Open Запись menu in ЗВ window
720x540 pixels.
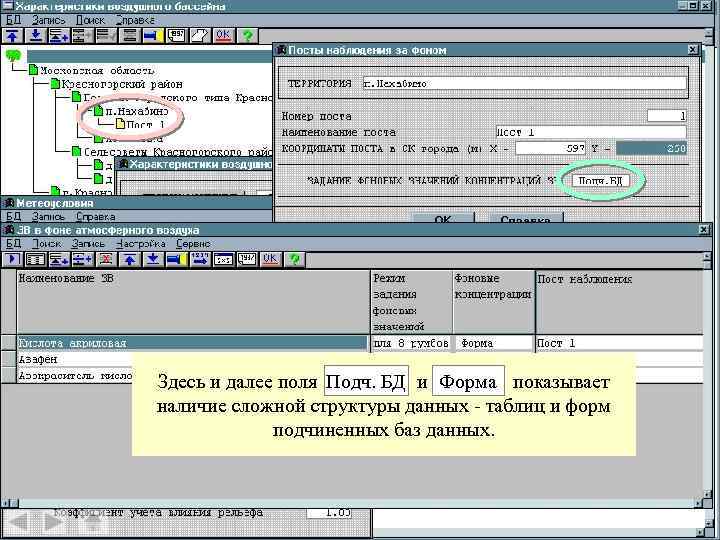click(x=88, y=244)
